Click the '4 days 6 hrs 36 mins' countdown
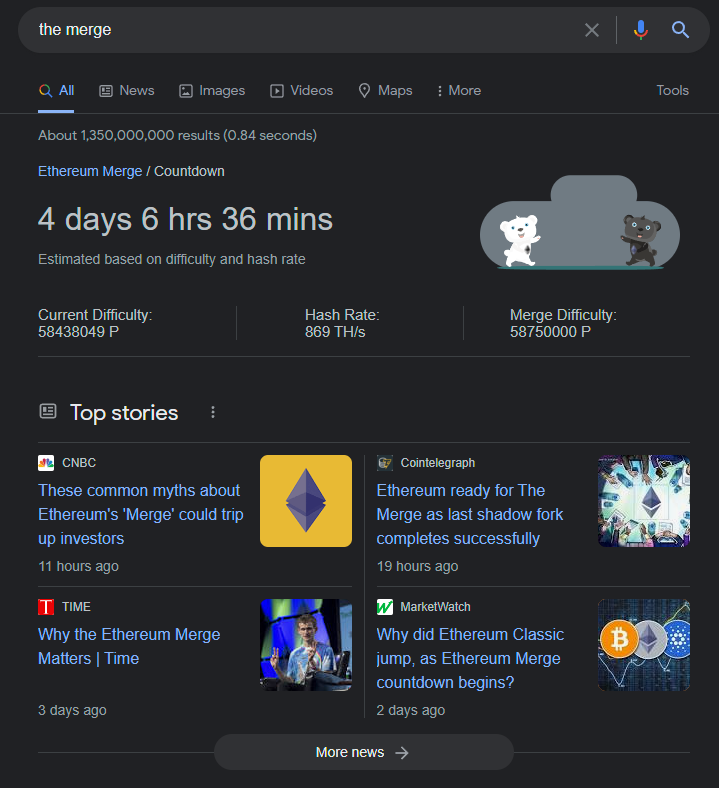Screen dimensions: 719x788 point(185,220)
